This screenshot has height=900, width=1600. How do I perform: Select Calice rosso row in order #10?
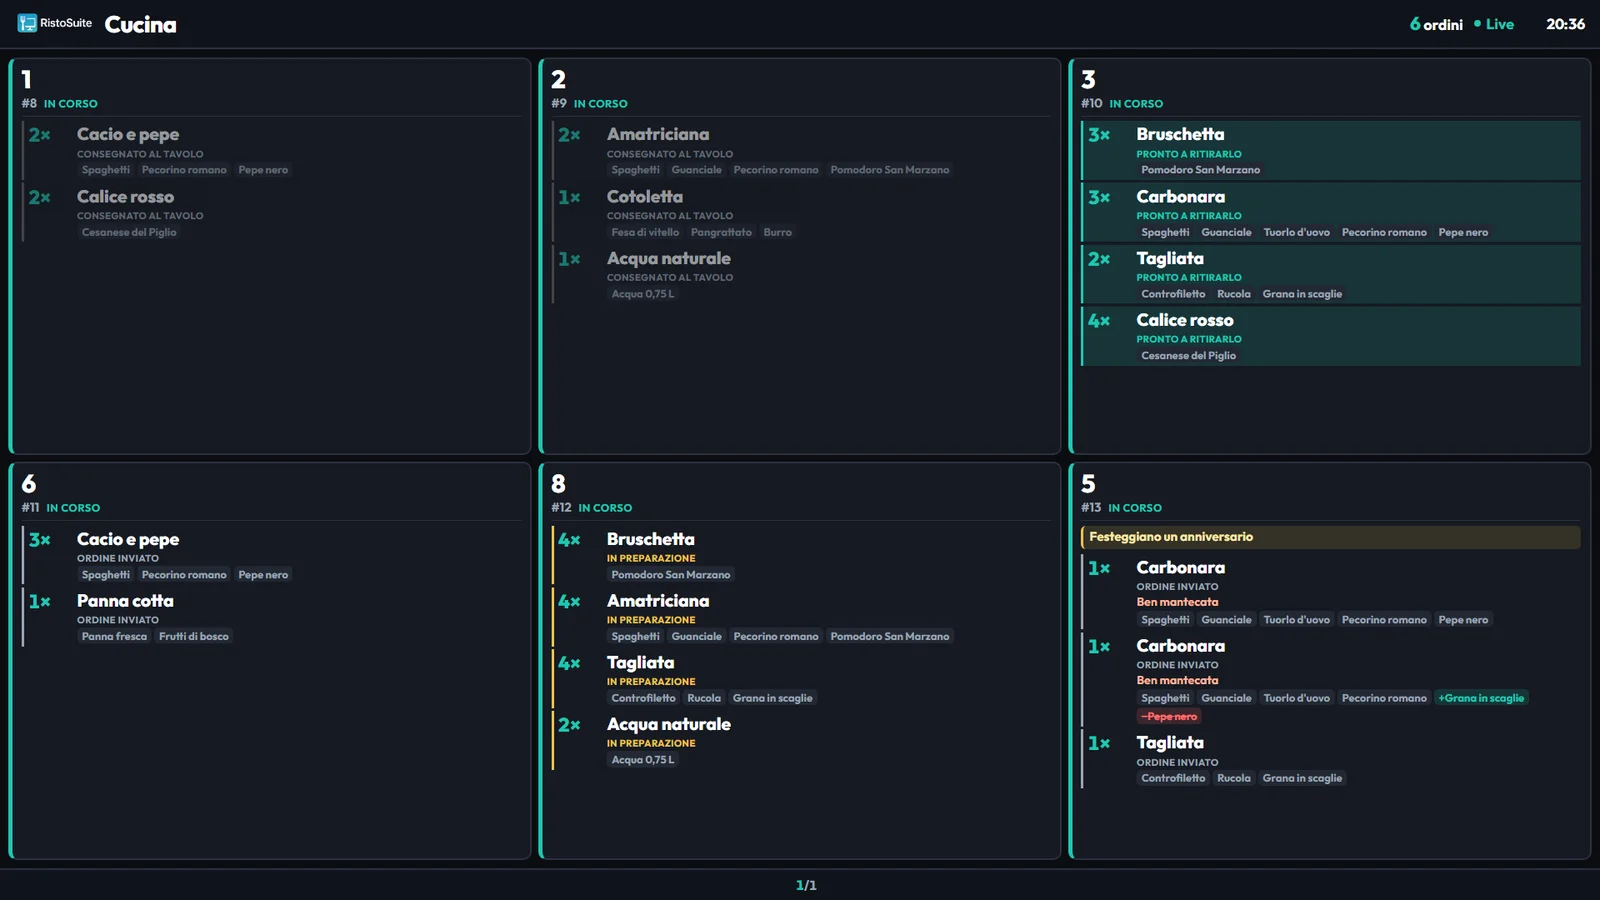[1331, 336]
